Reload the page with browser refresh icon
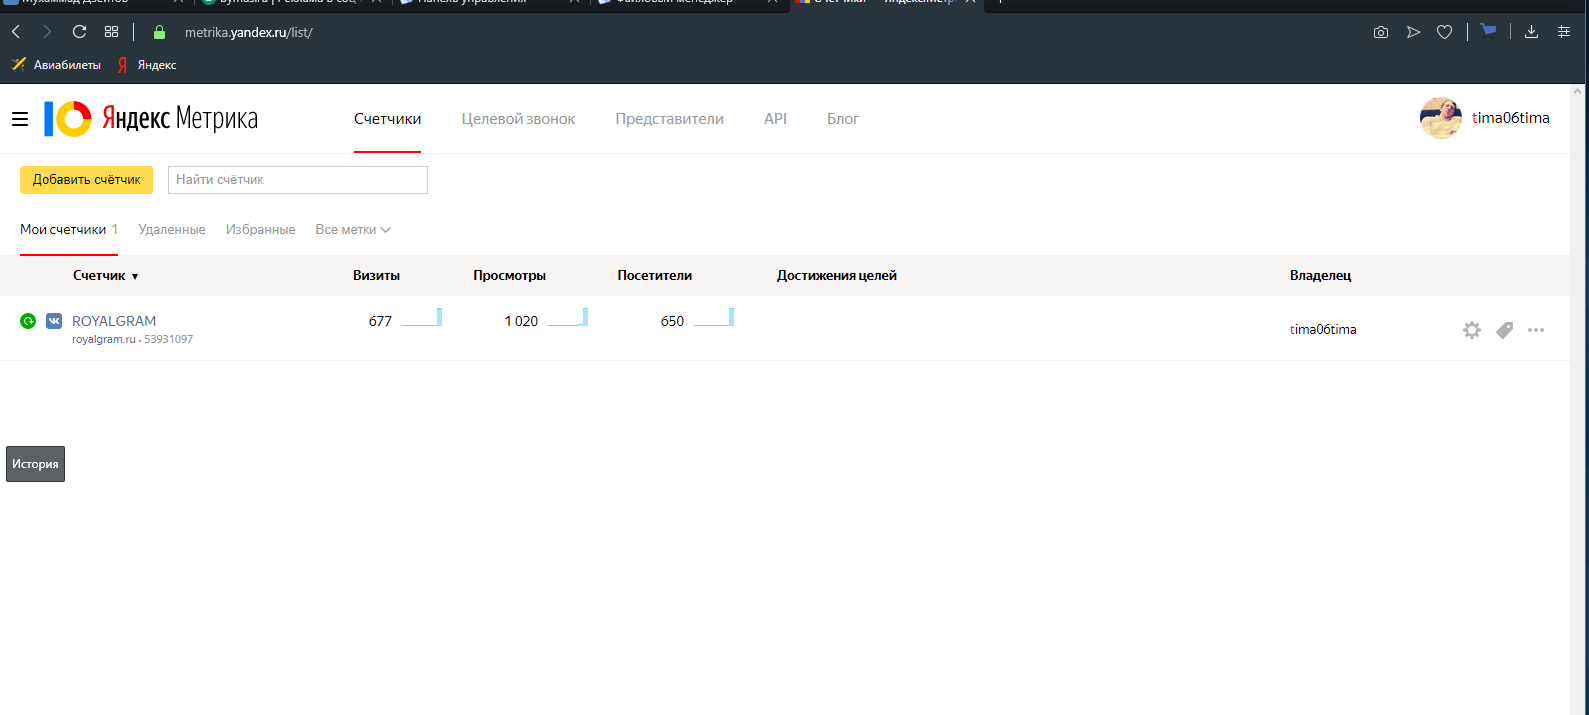This screenshot has width=1589, height=715. [x=79, y=32]
